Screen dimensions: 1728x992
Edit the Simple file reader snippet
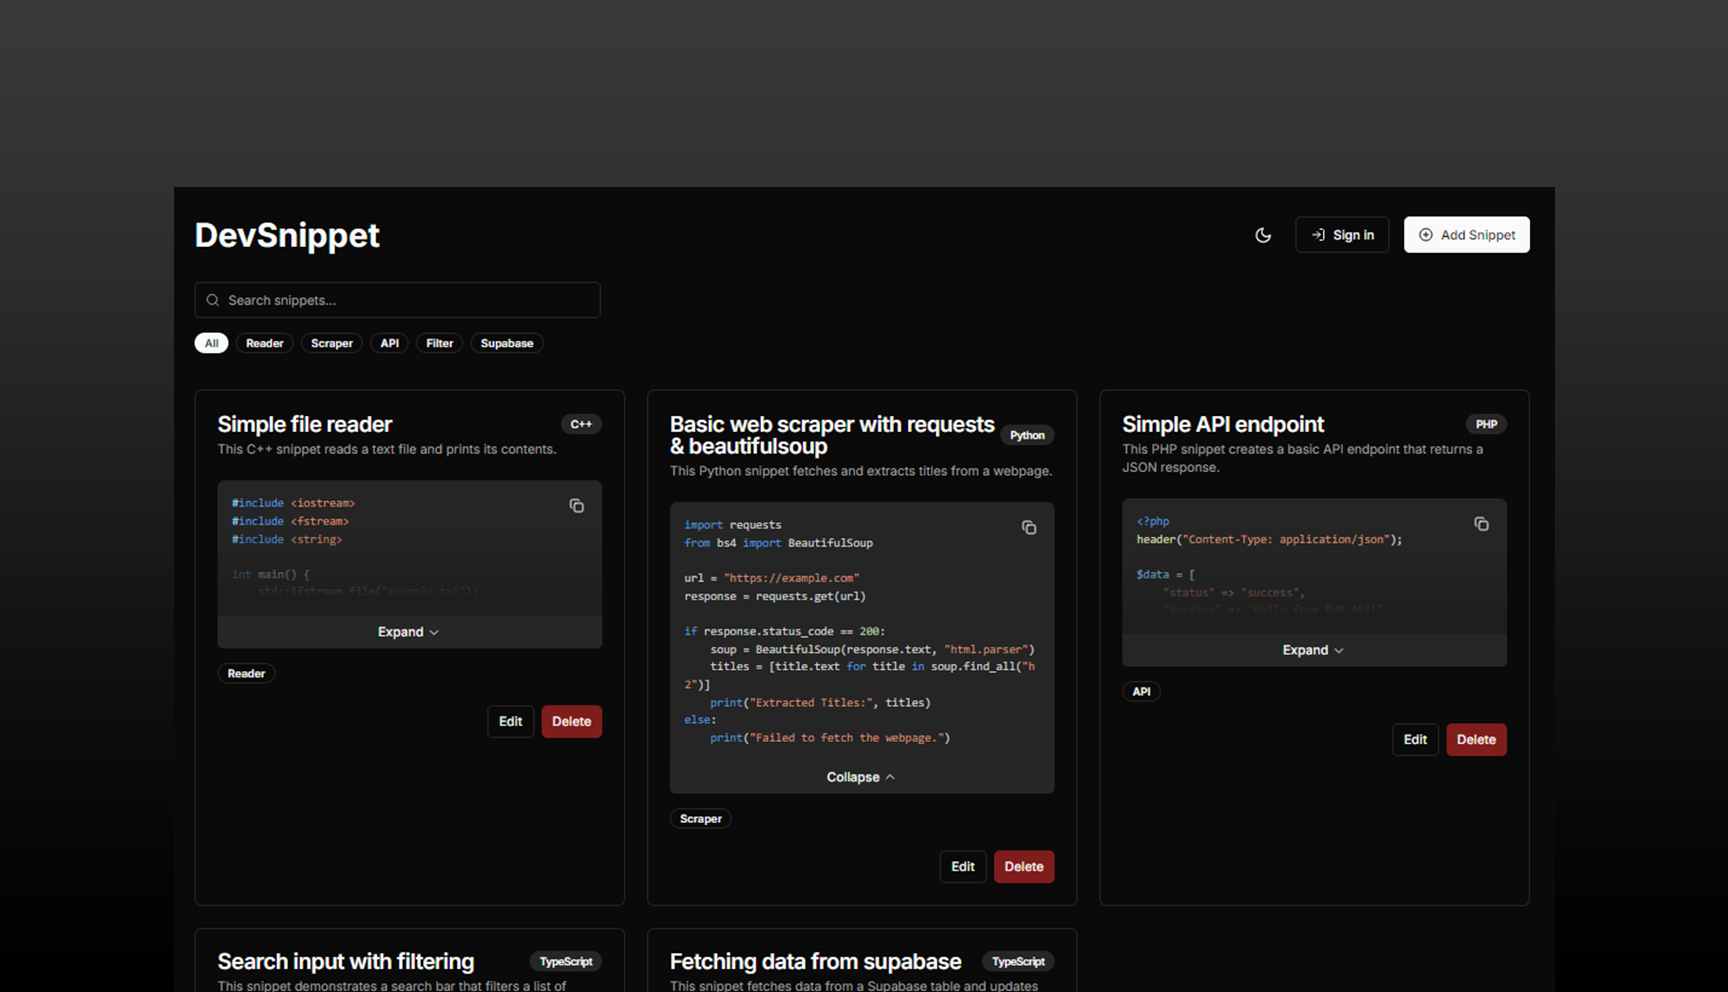tap(510, 721)
